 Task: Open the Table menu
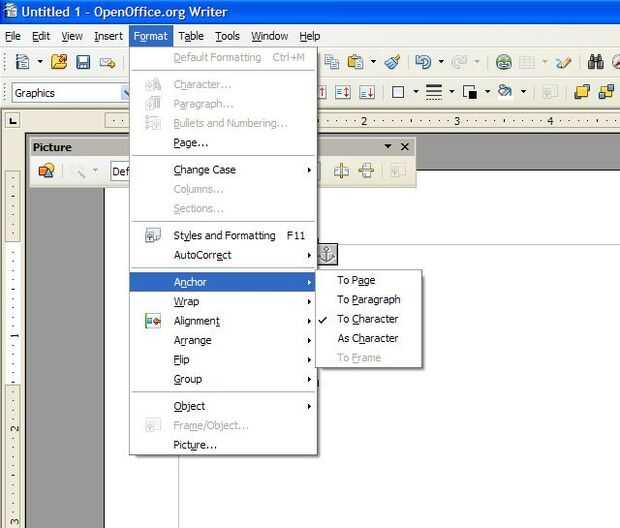tap(191, 36)
